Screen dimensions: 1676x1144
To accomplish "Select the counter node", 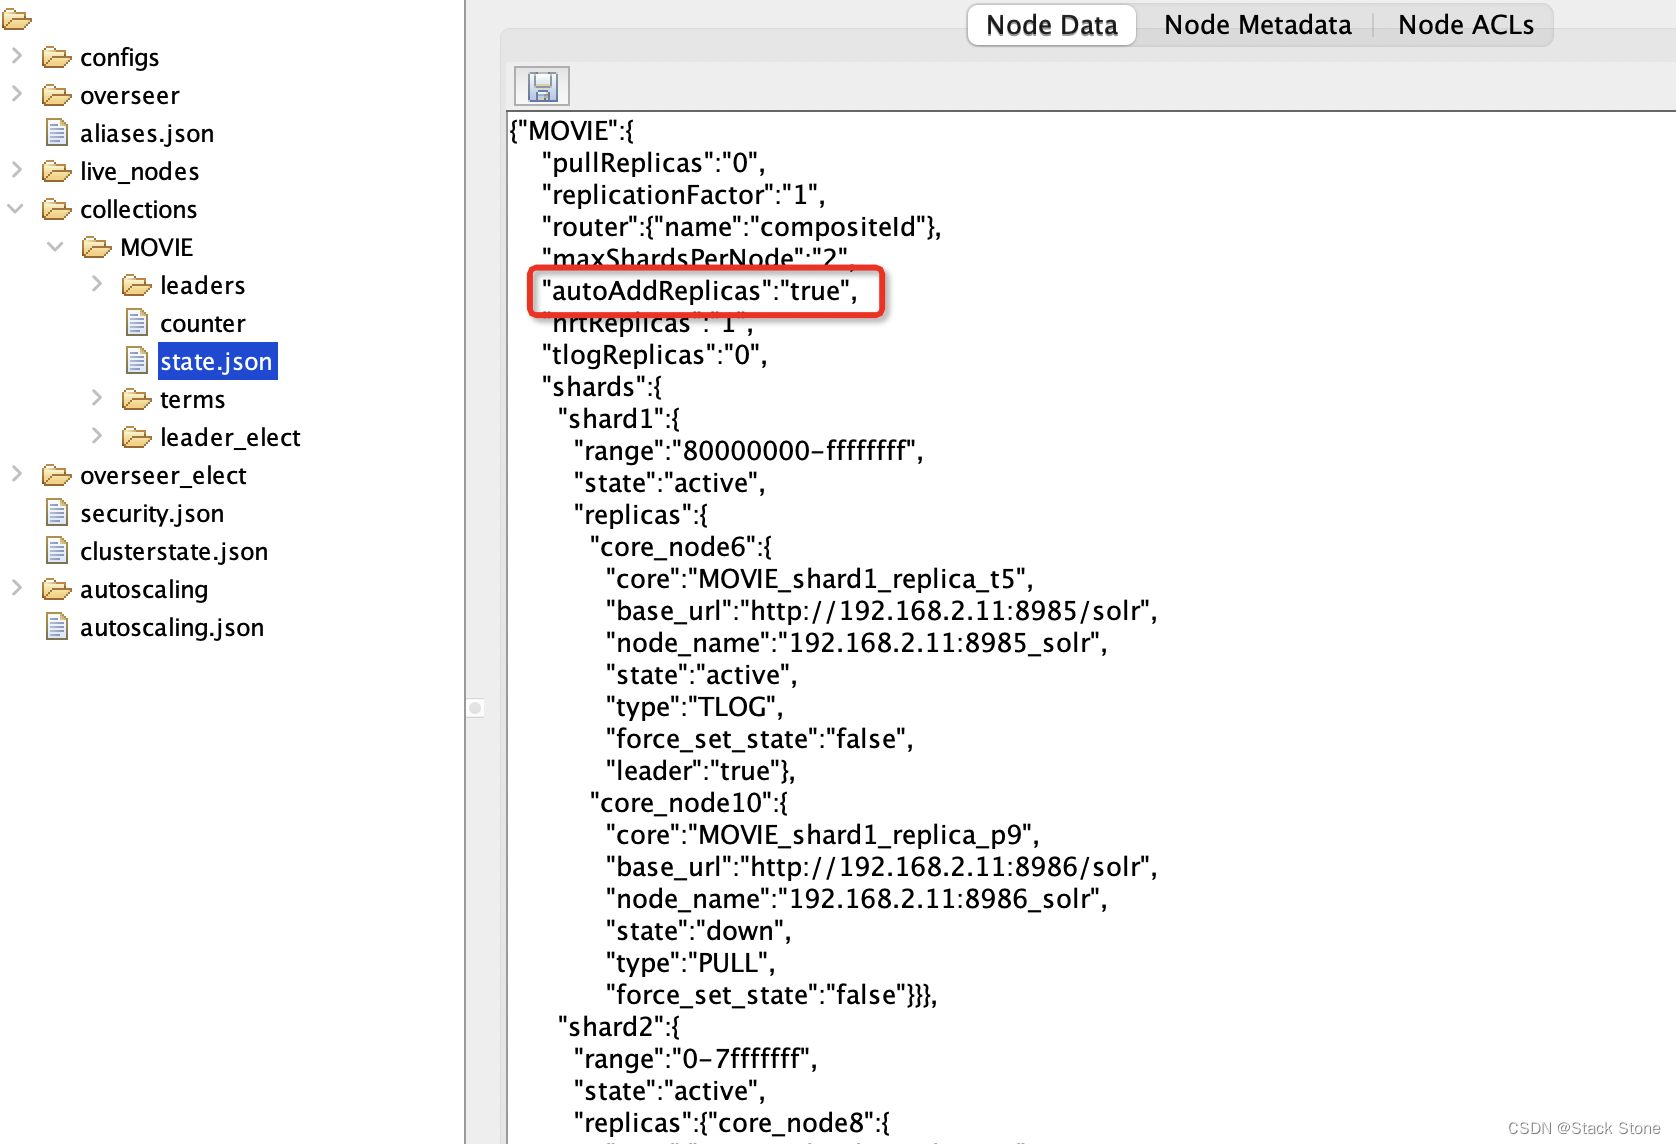I will pos(203,324).
